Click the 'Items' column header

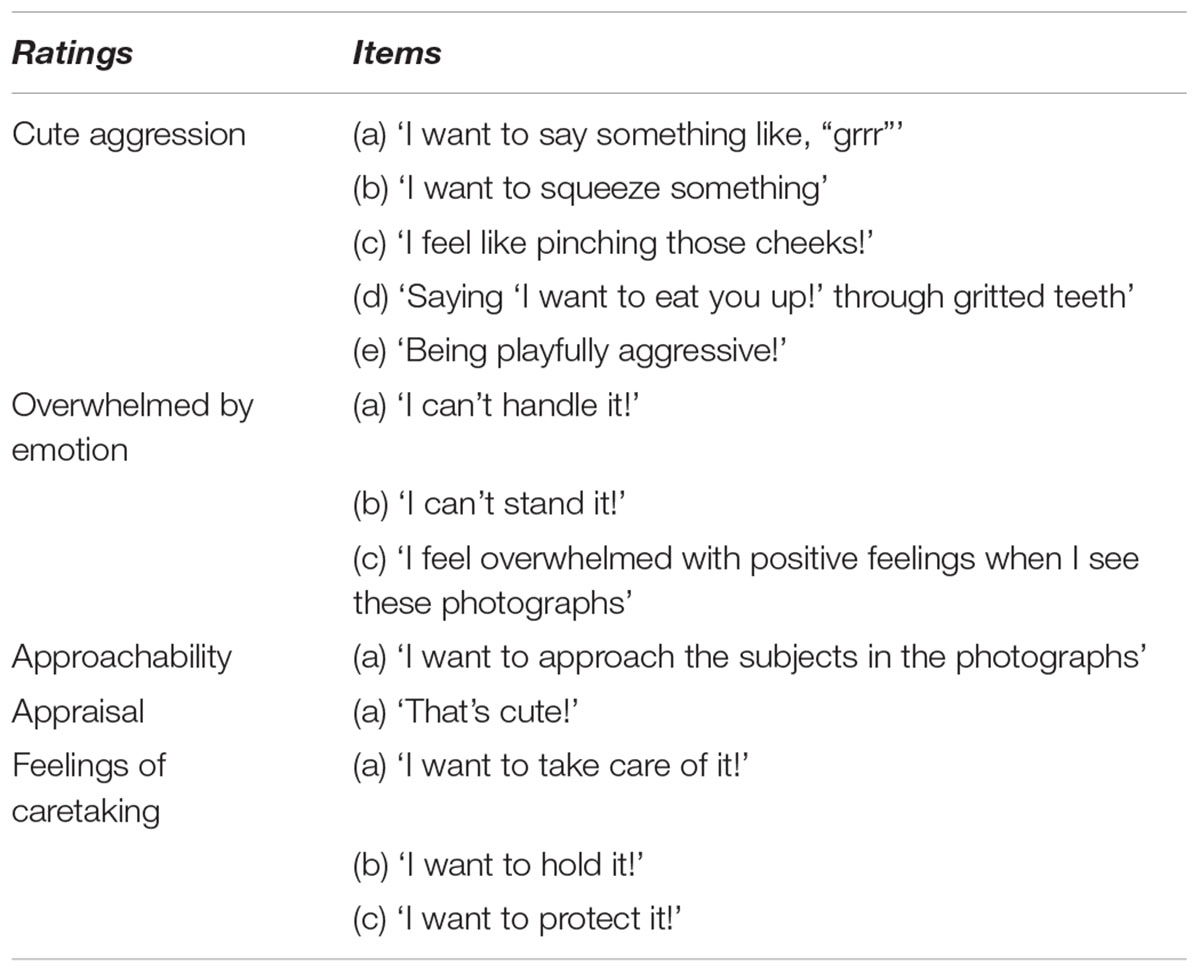pos(396,54)
